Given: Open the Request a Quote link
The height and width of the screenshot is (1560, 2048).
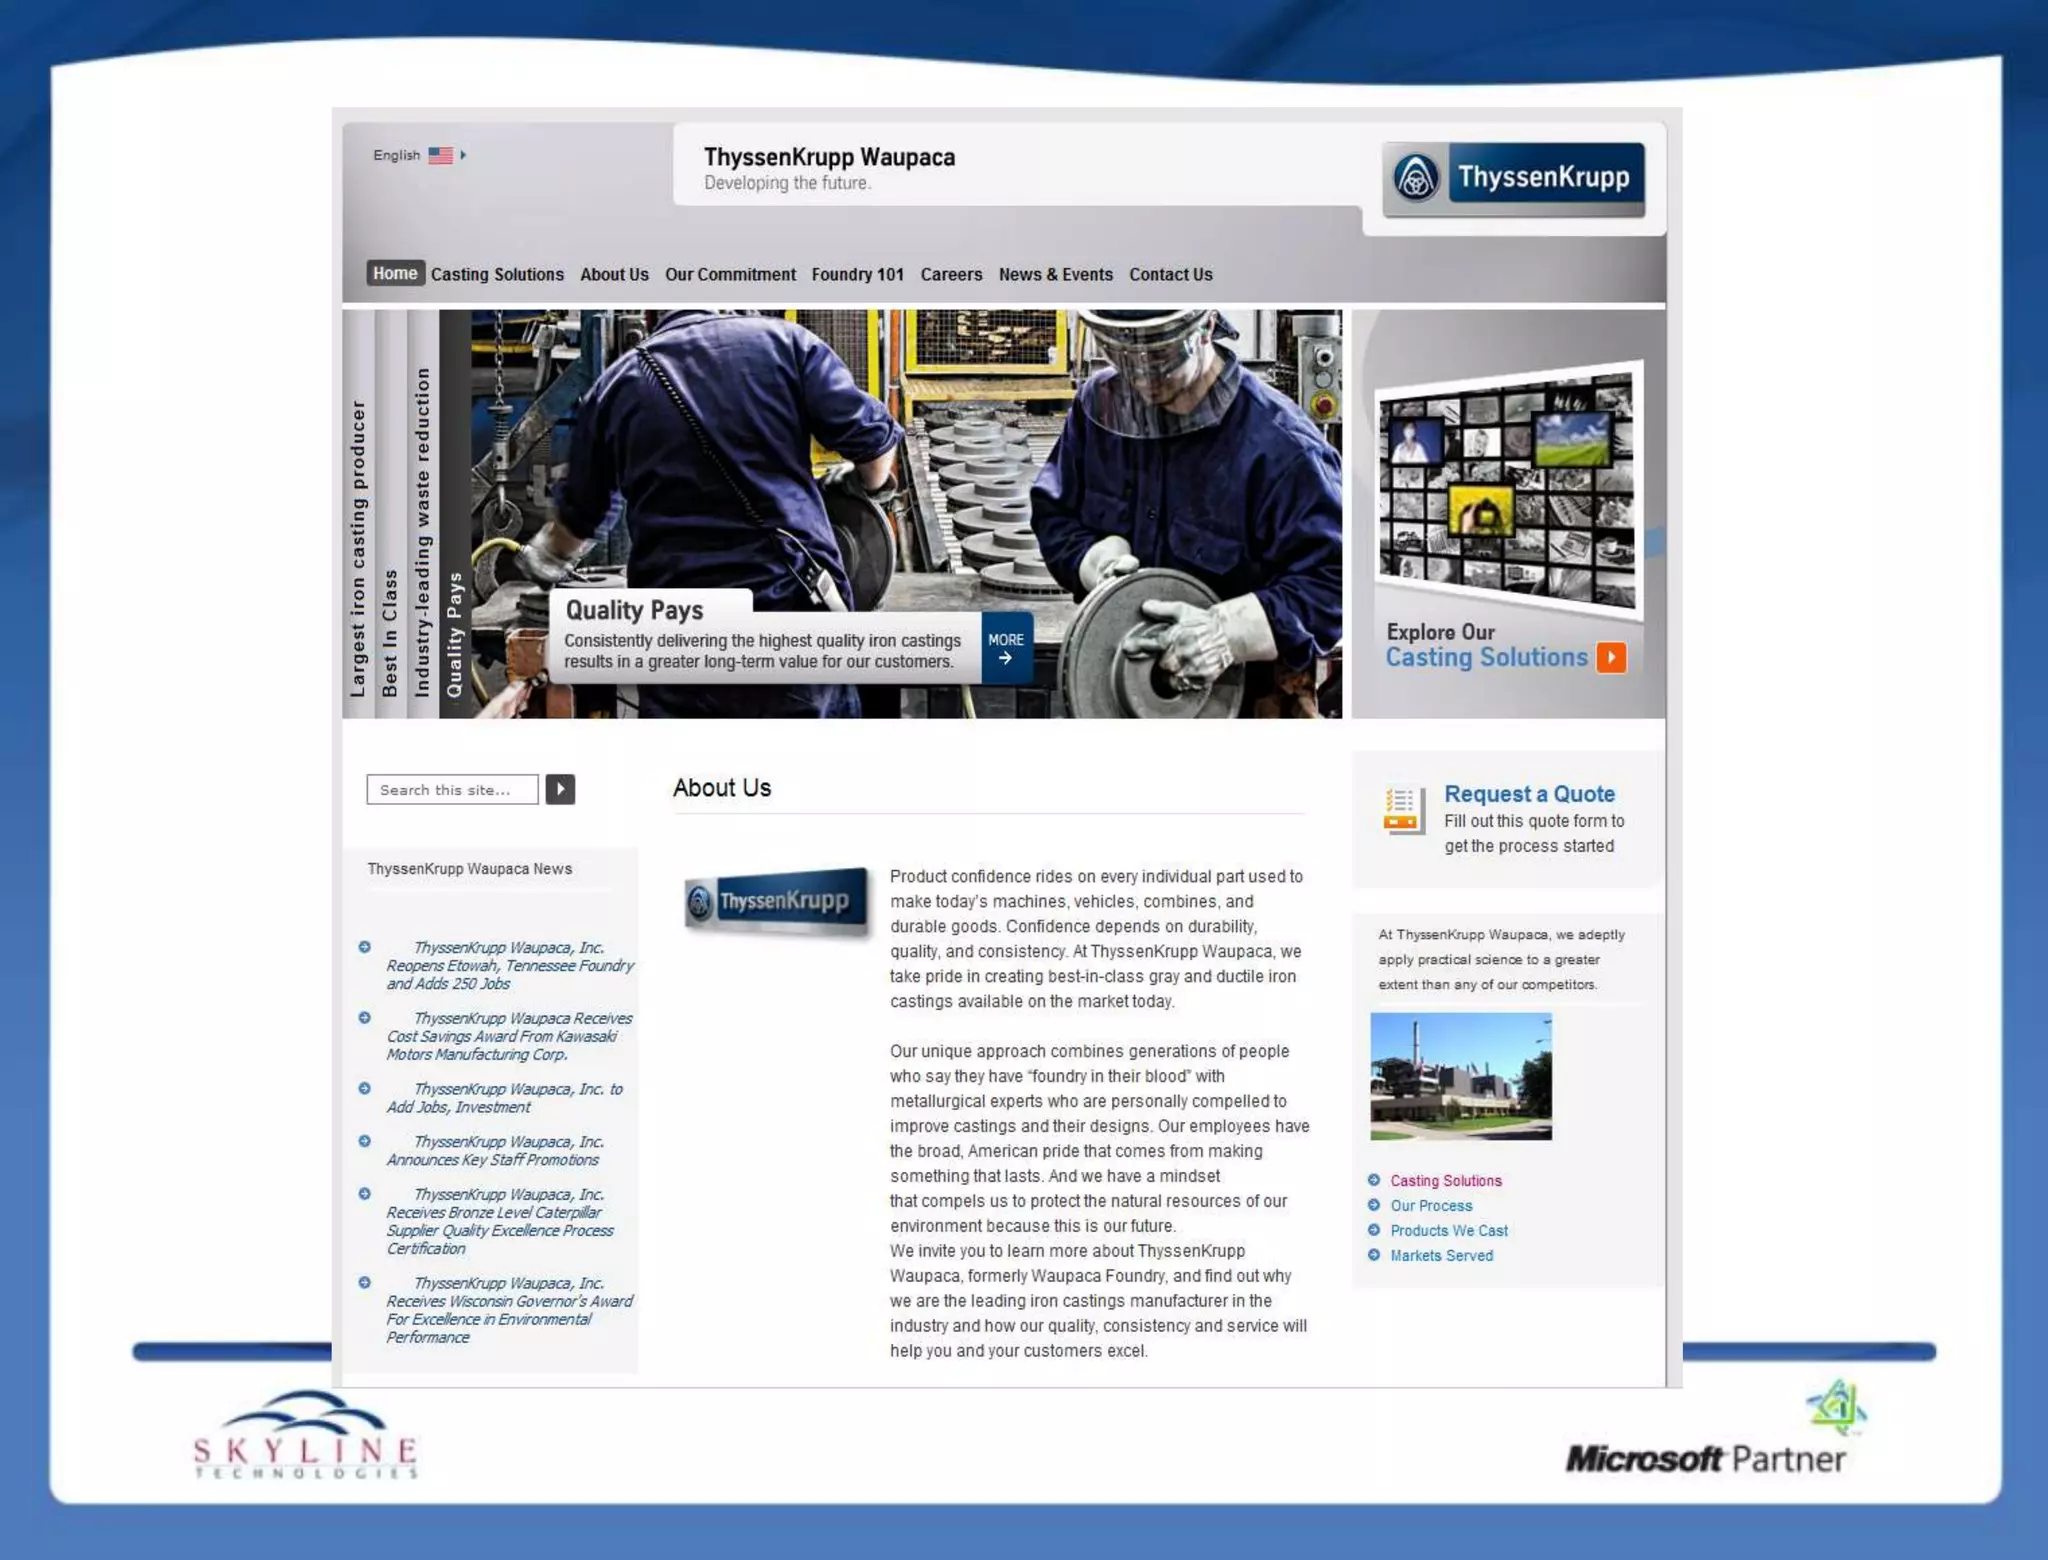Looking at the screenshot, I should pyautogui.click(x=1529, y=794).
